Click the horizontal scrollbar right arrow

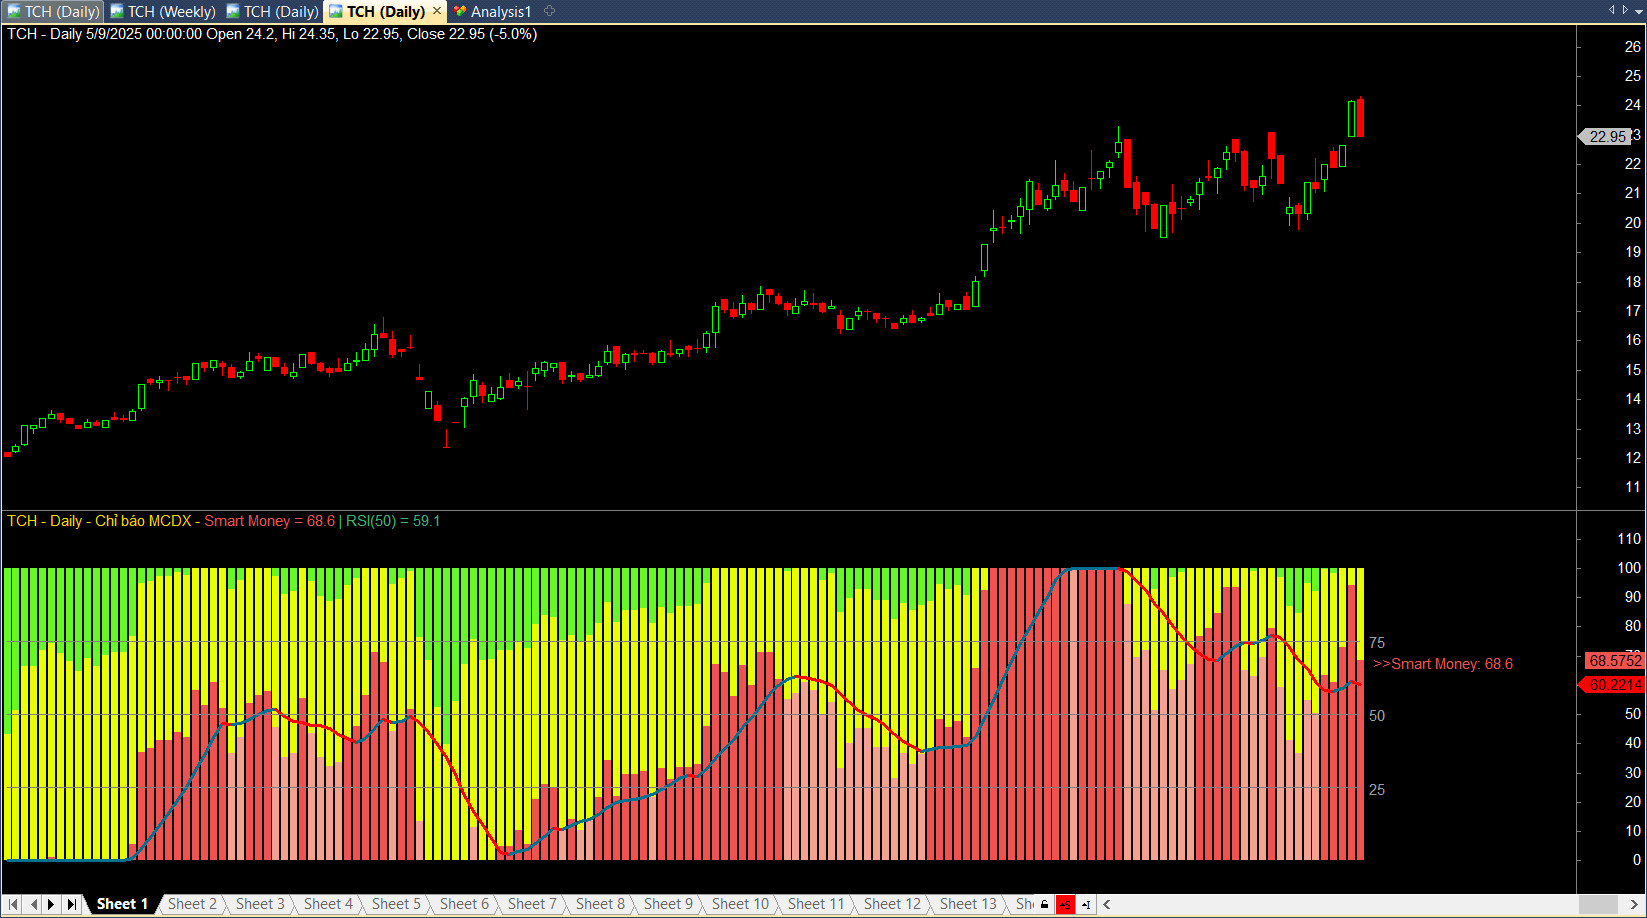(x=1634, y=904)
